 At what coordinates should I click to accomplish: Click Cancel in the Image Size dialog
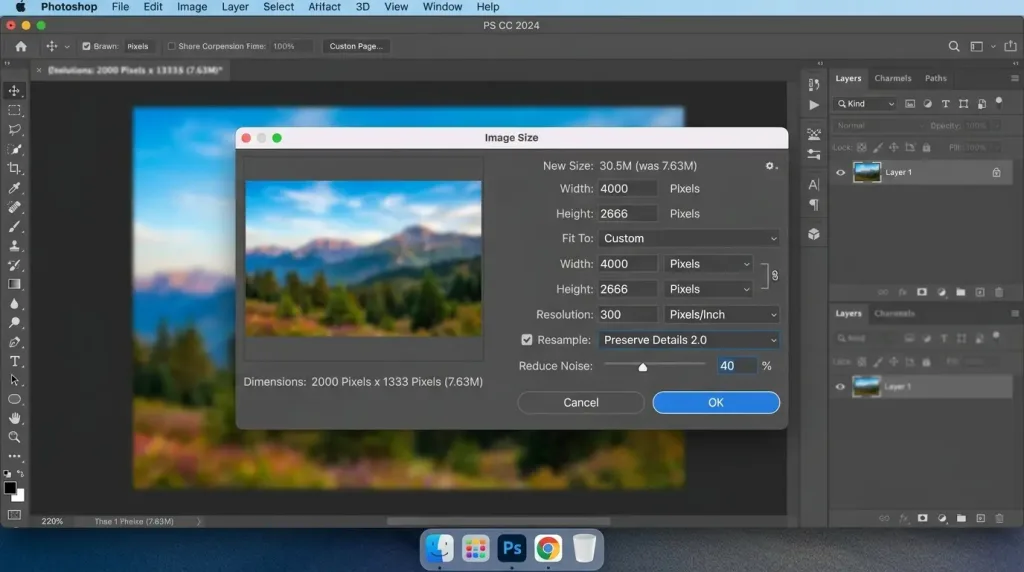pos(581,403)
